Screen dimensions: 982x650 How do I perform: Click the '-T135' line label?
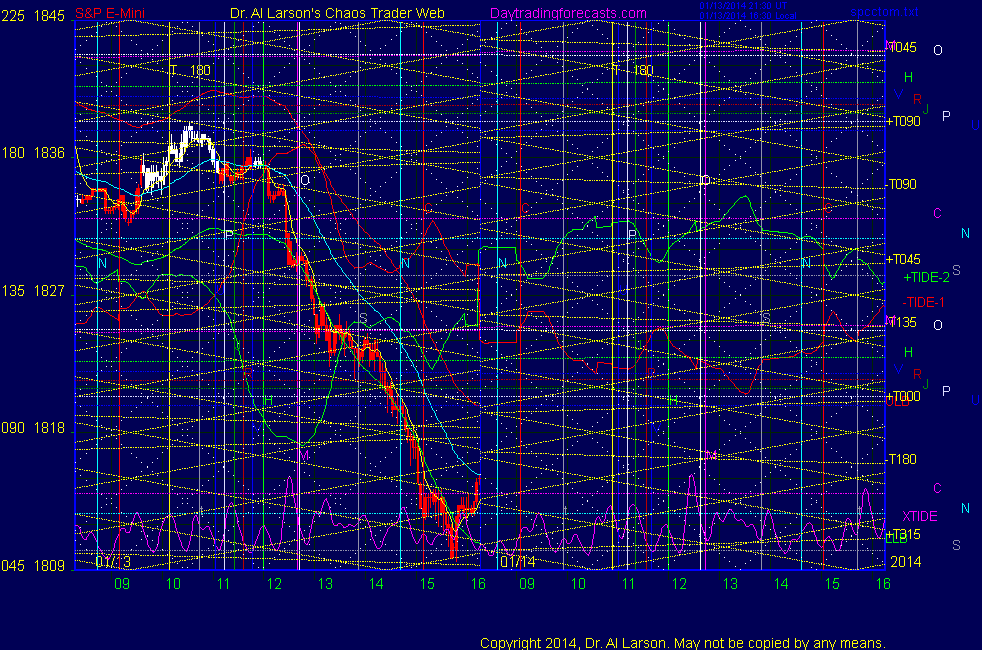[x=901, y=322]
